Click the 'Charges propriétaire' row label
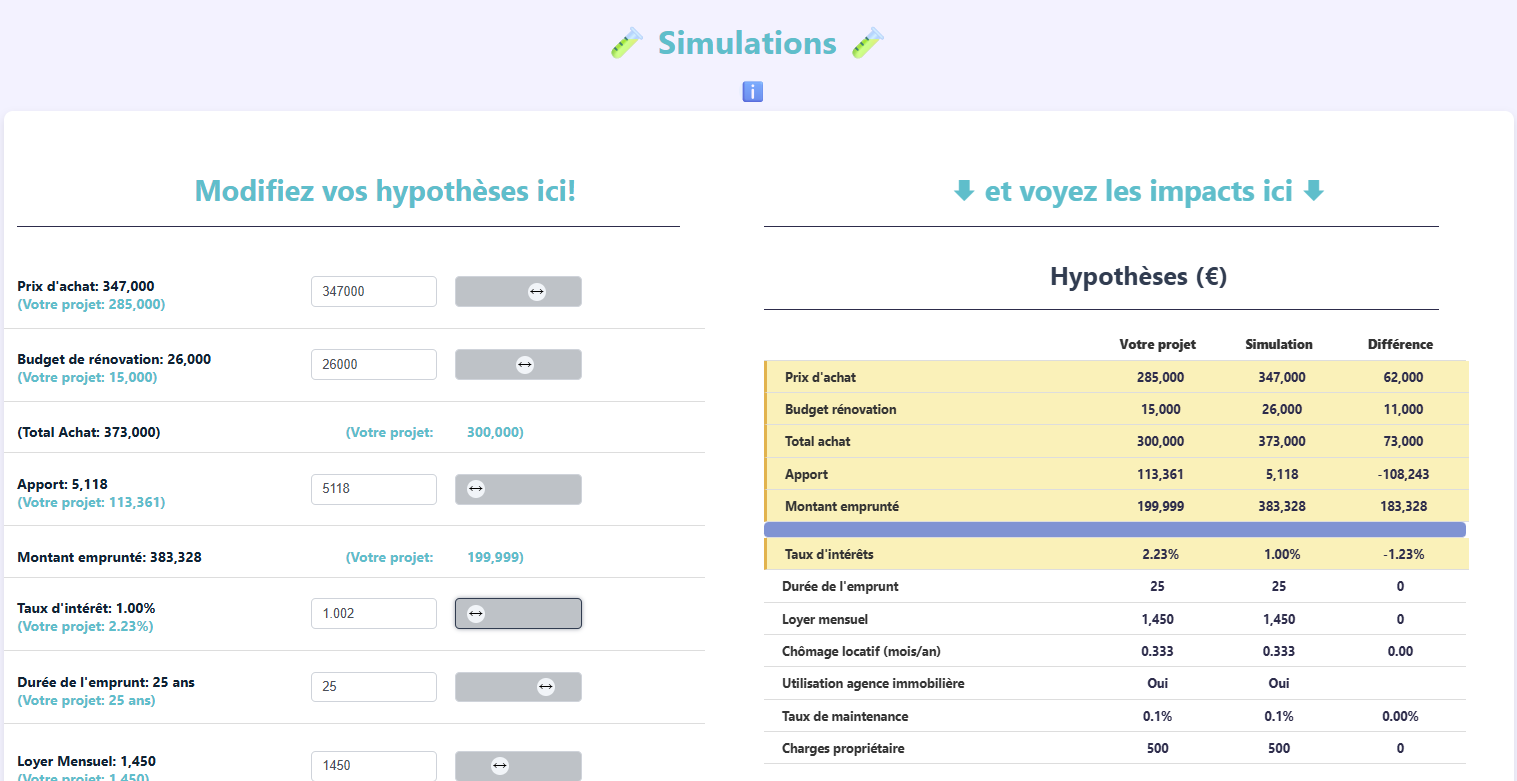The height and width of the screenshot is (781, 1517). pos(843,748)
